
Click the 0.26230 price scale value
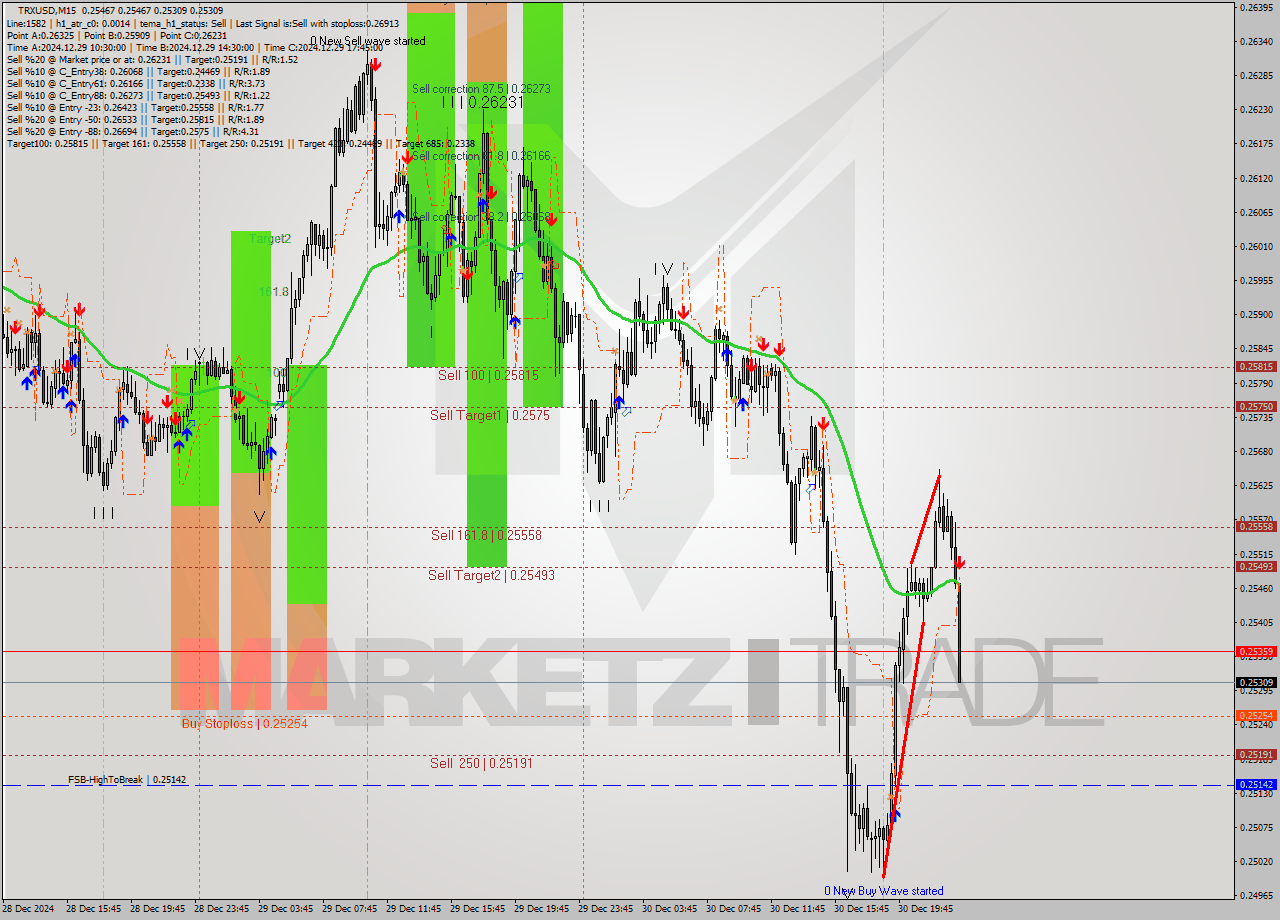(x=1256, y=110)
